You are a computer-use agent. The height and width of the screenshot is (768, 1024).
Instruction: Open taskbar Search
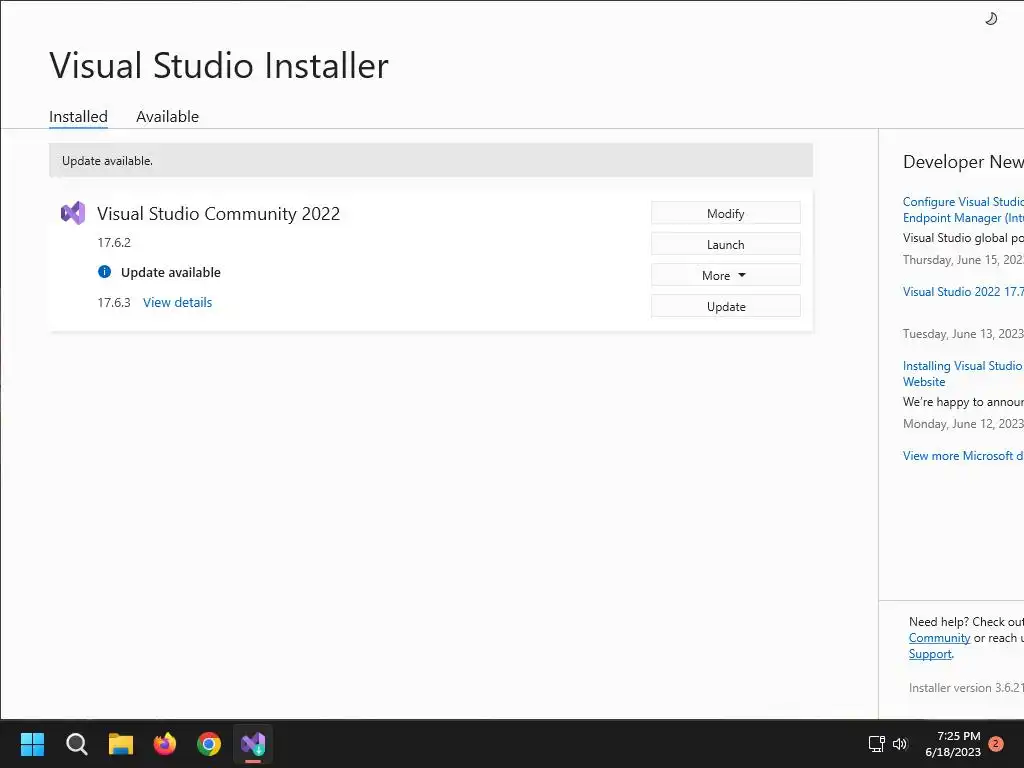(77, 744)
